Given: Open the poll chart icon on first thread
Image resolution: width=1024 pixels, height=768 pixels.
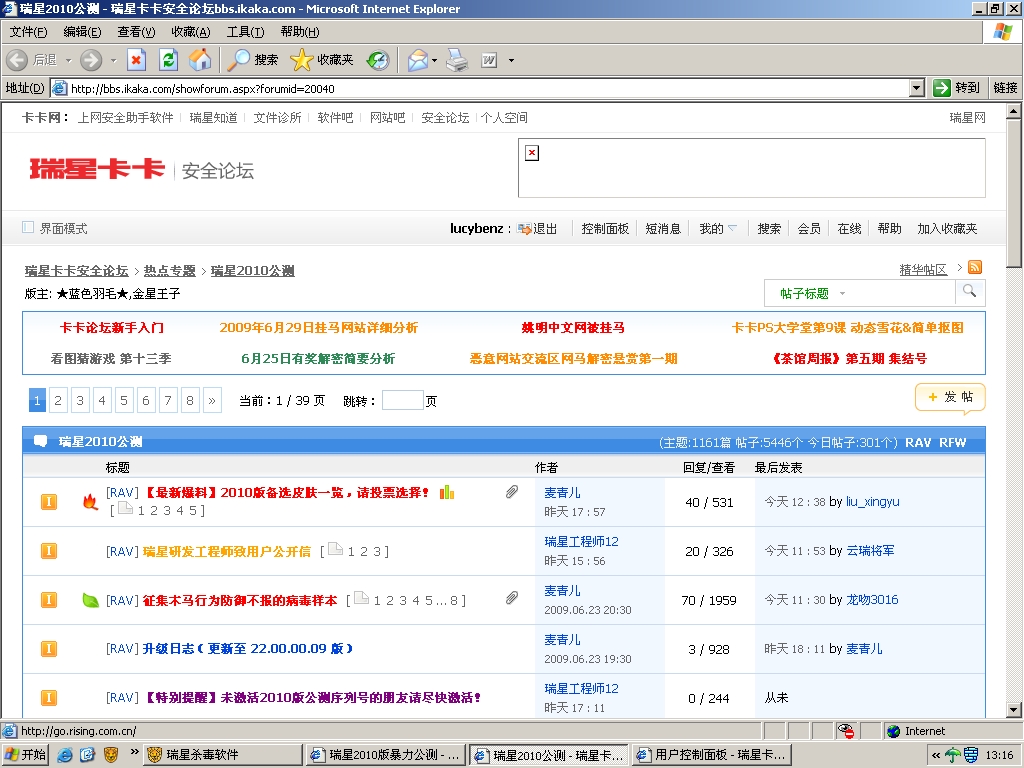Looking at the screenshot, I should tap(447, 492).
